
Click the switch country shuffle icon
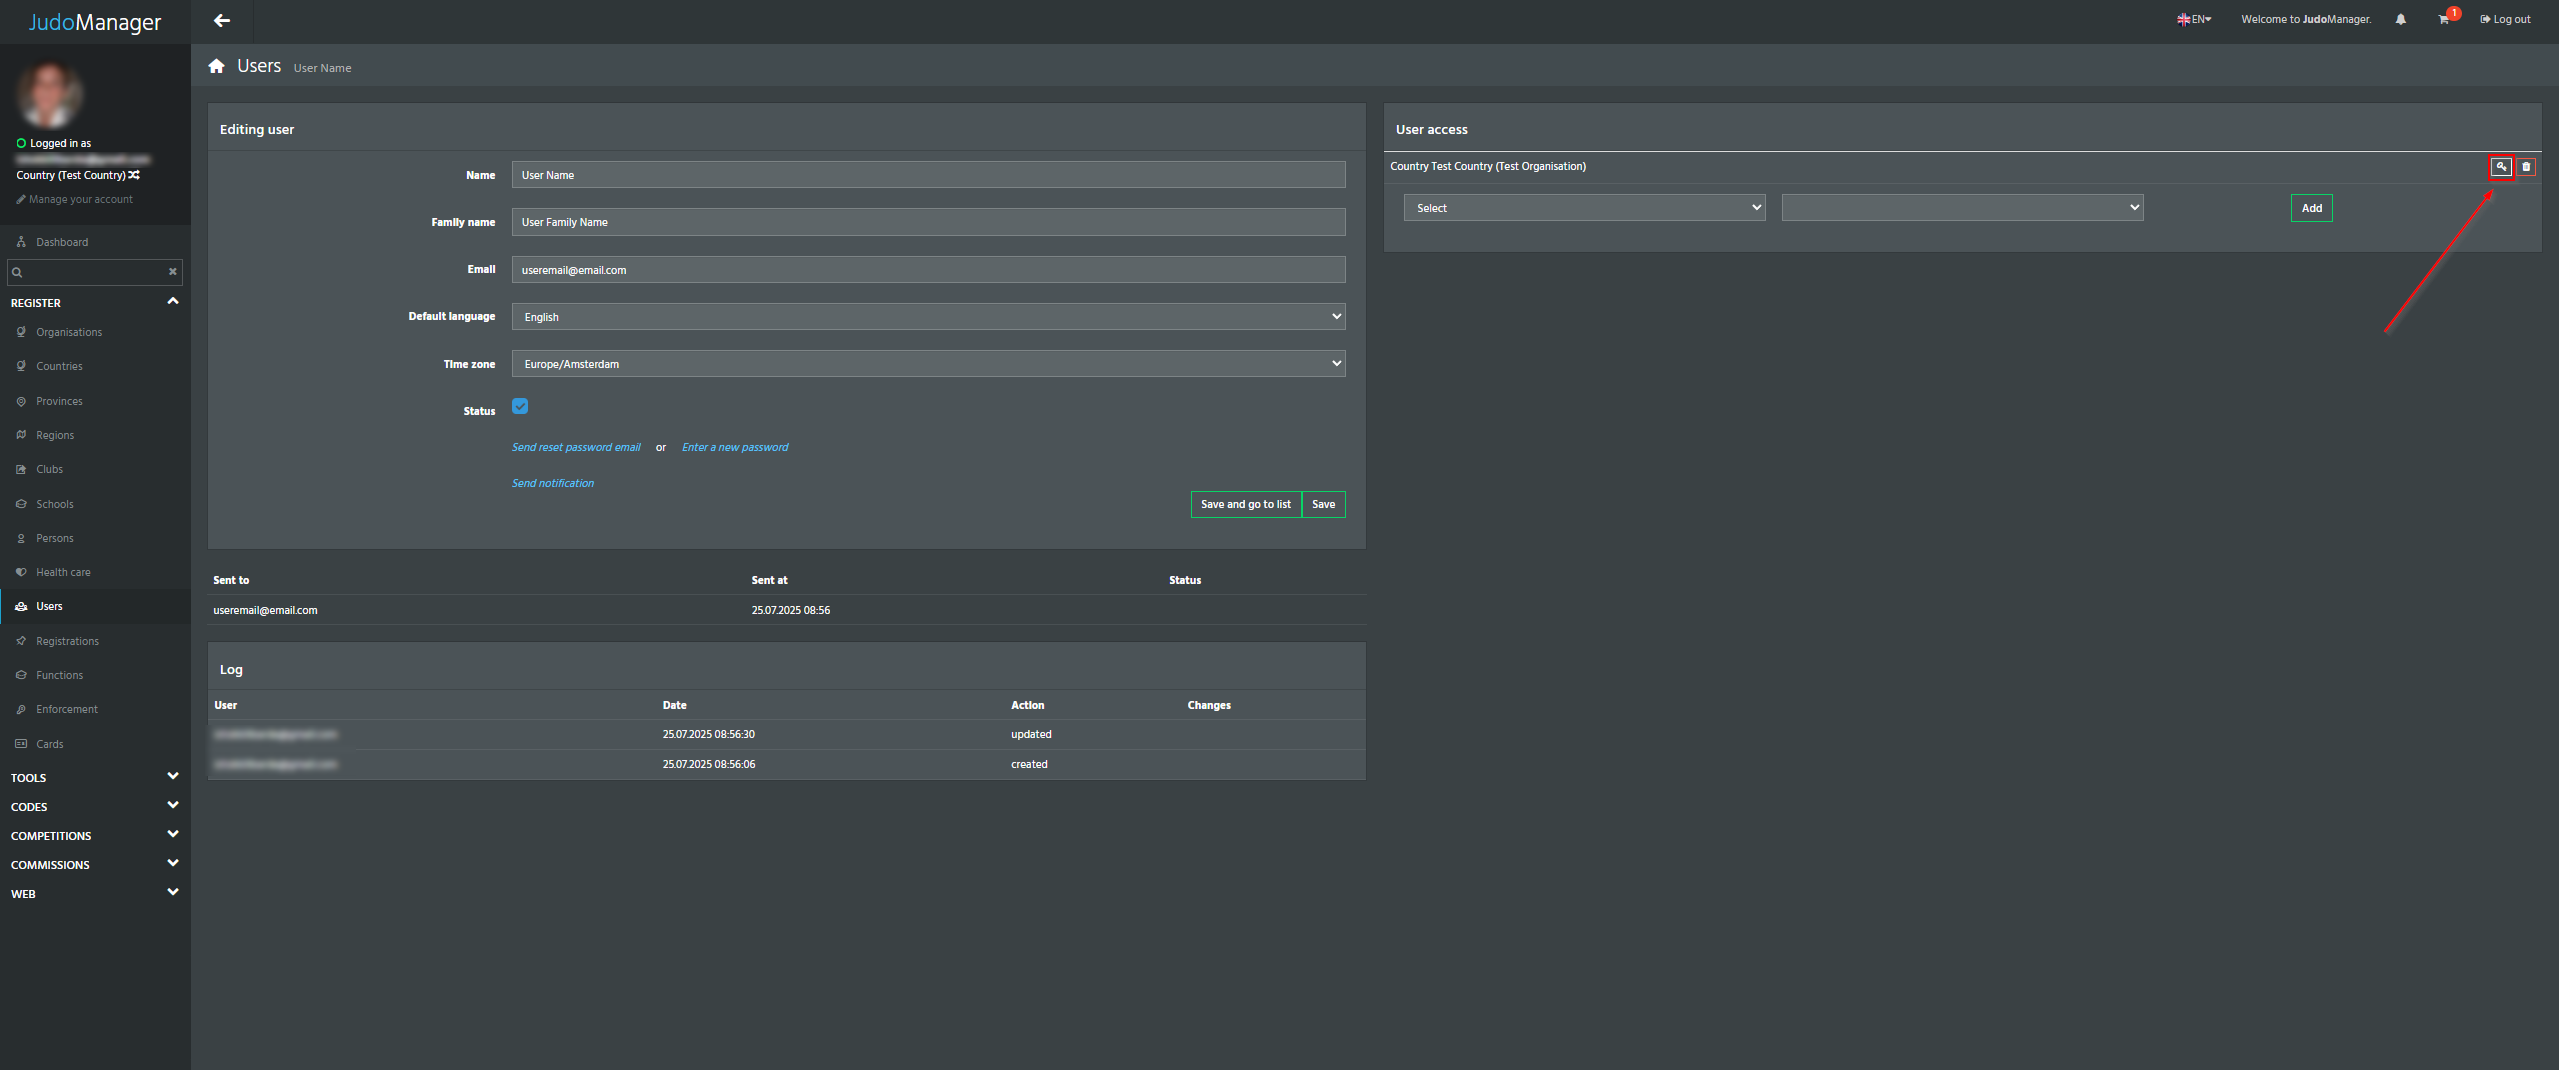134,175
